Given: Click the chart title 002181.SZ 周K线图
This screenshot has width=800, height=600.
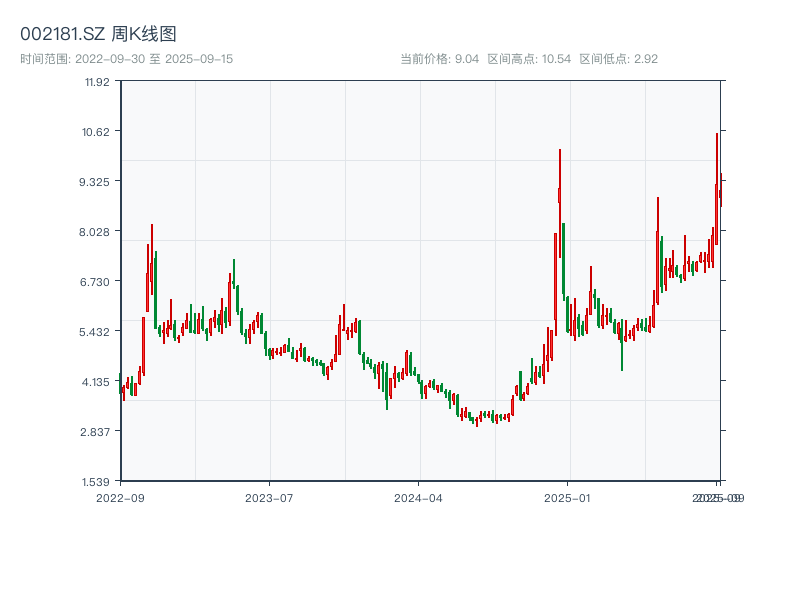Looking at the screenshot, I should (98, 34).
